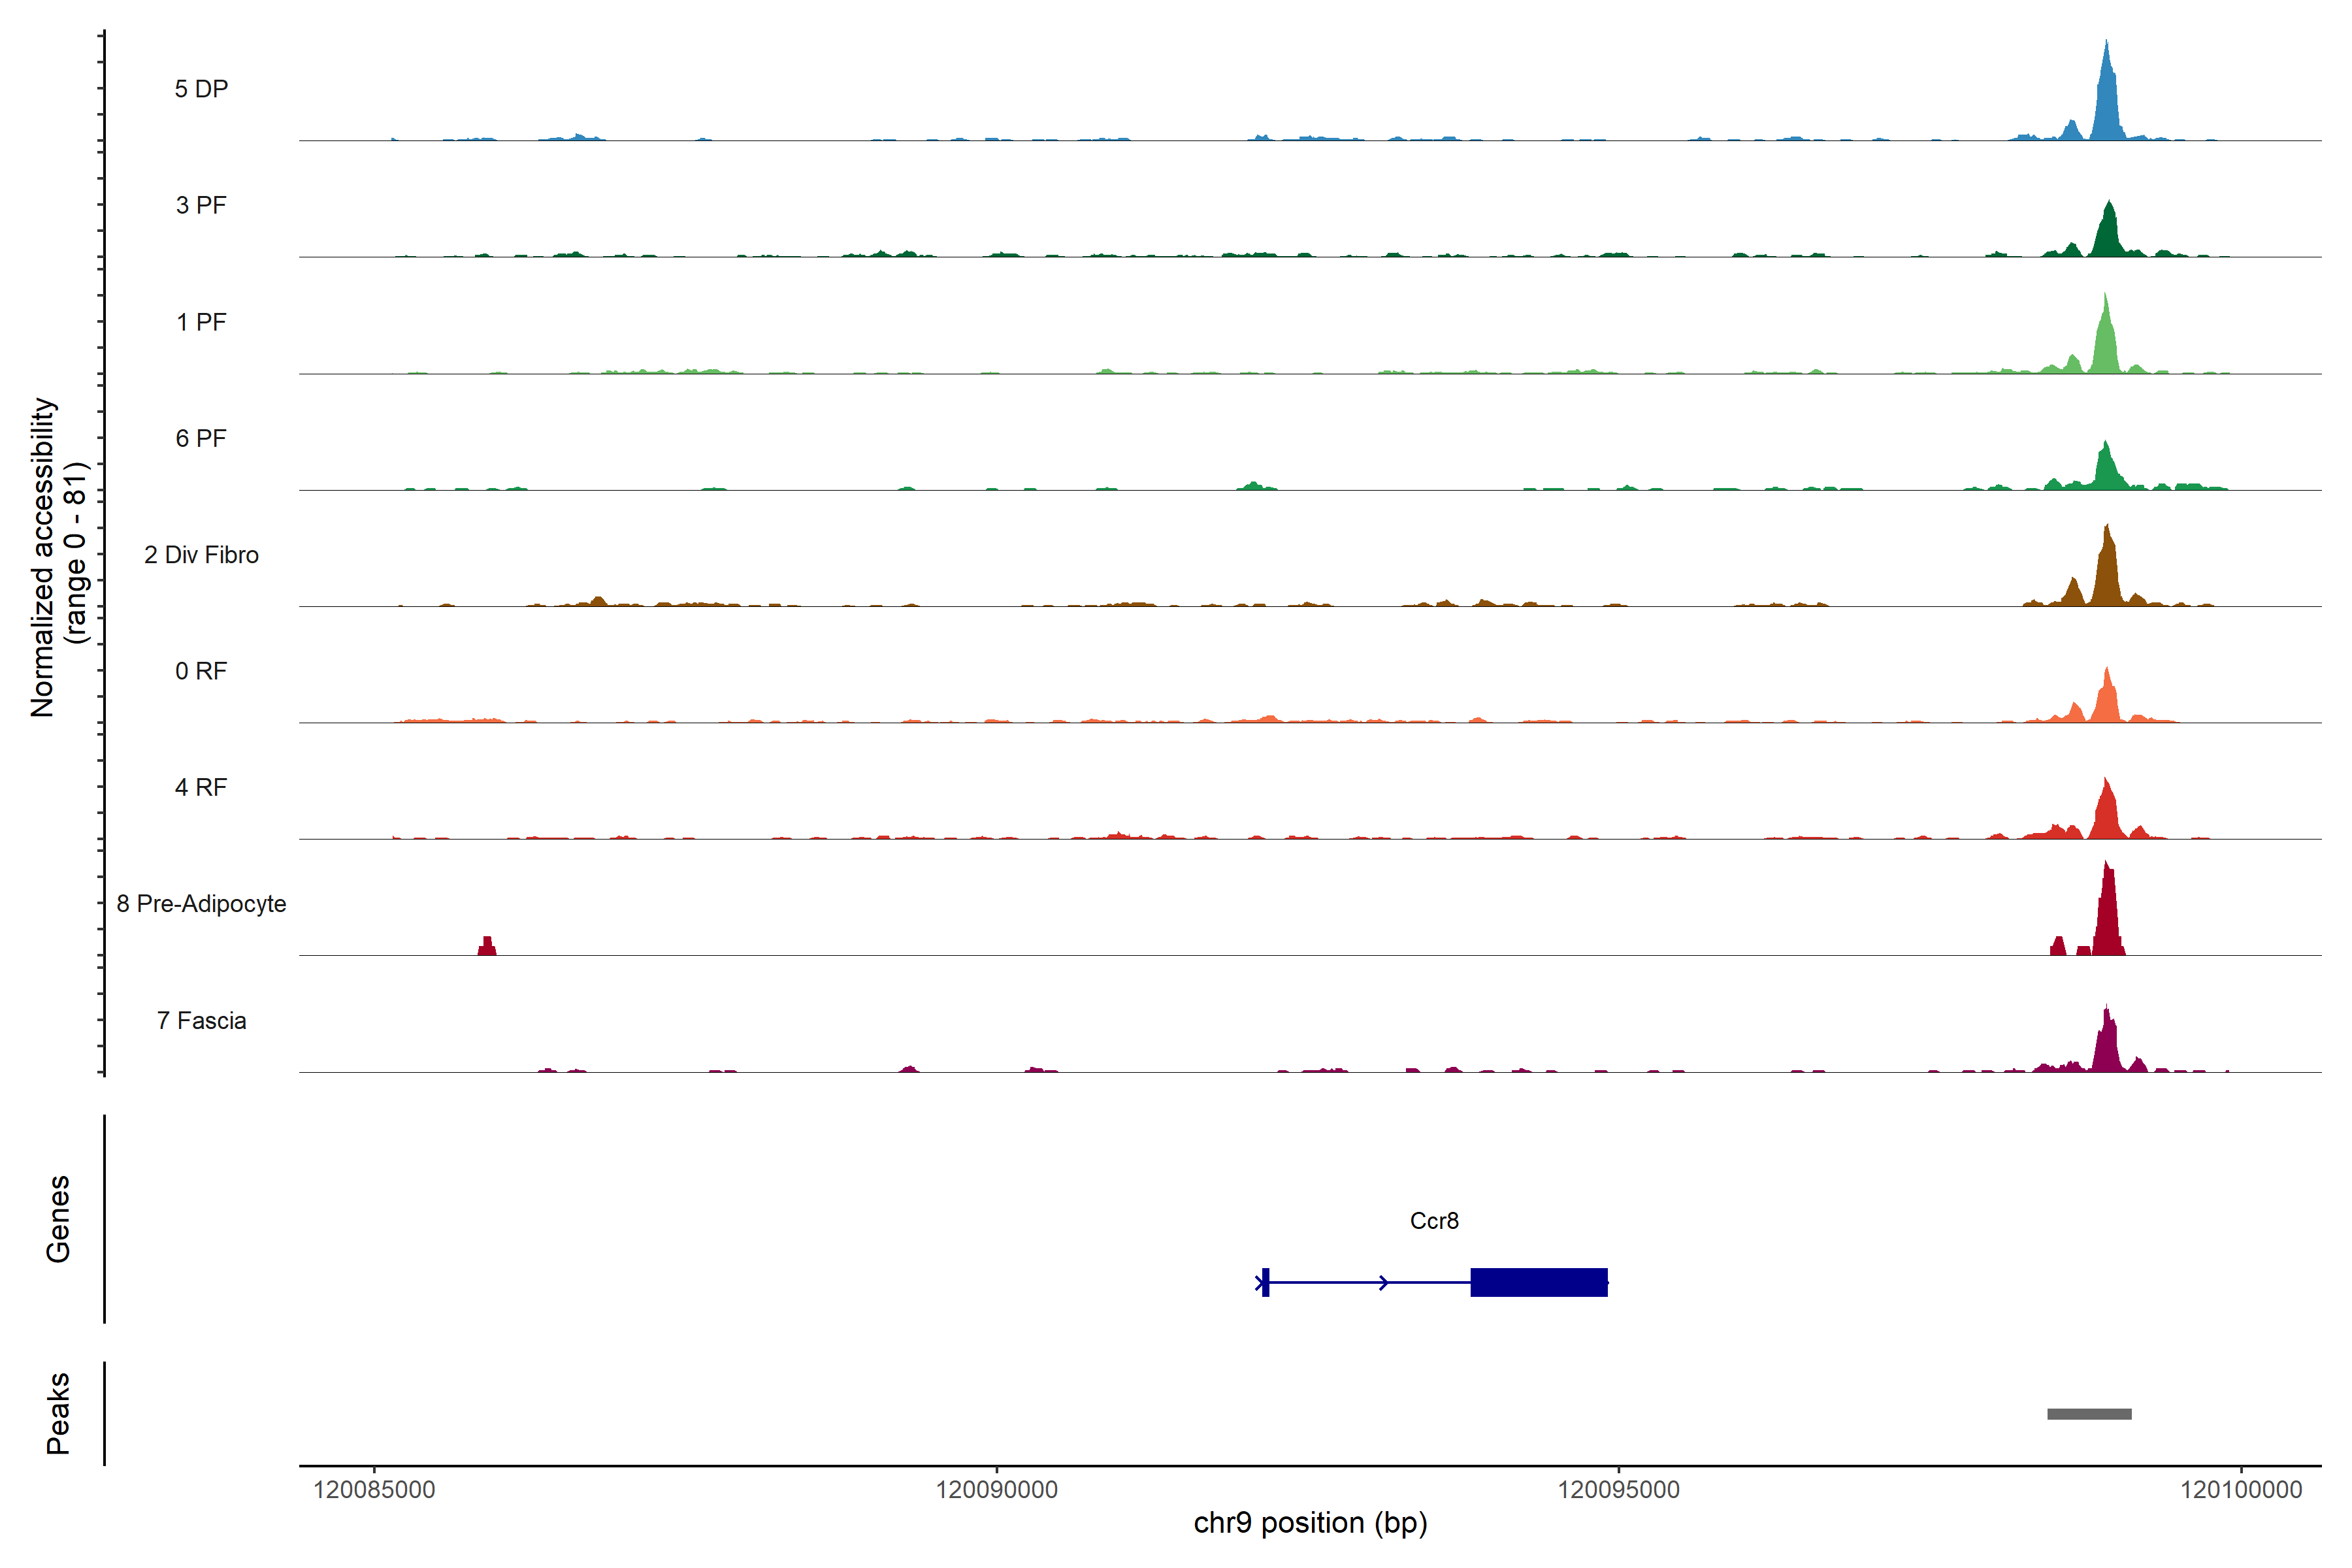Click the Genes panel label
Viewport: 2352px width, 1568px height.
coord(58,1219)
